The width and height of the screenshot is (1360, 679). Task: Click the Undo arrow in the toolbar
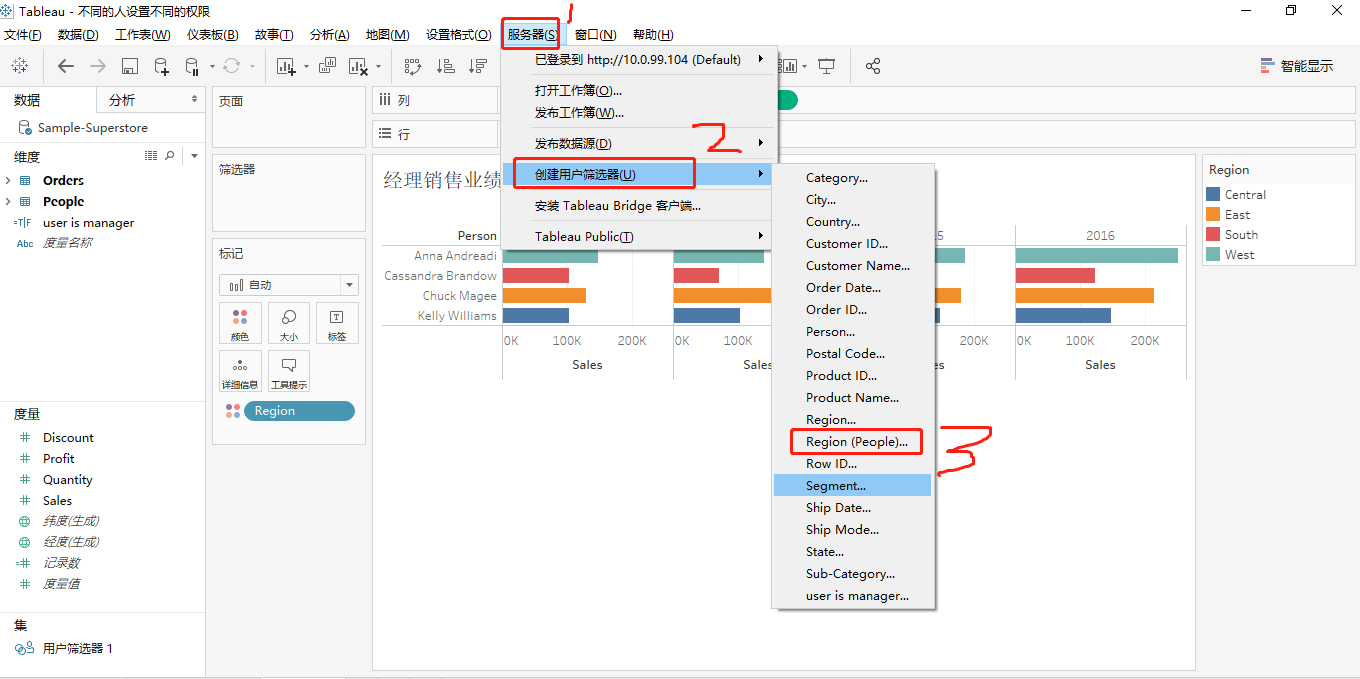(x=66, y=66)
